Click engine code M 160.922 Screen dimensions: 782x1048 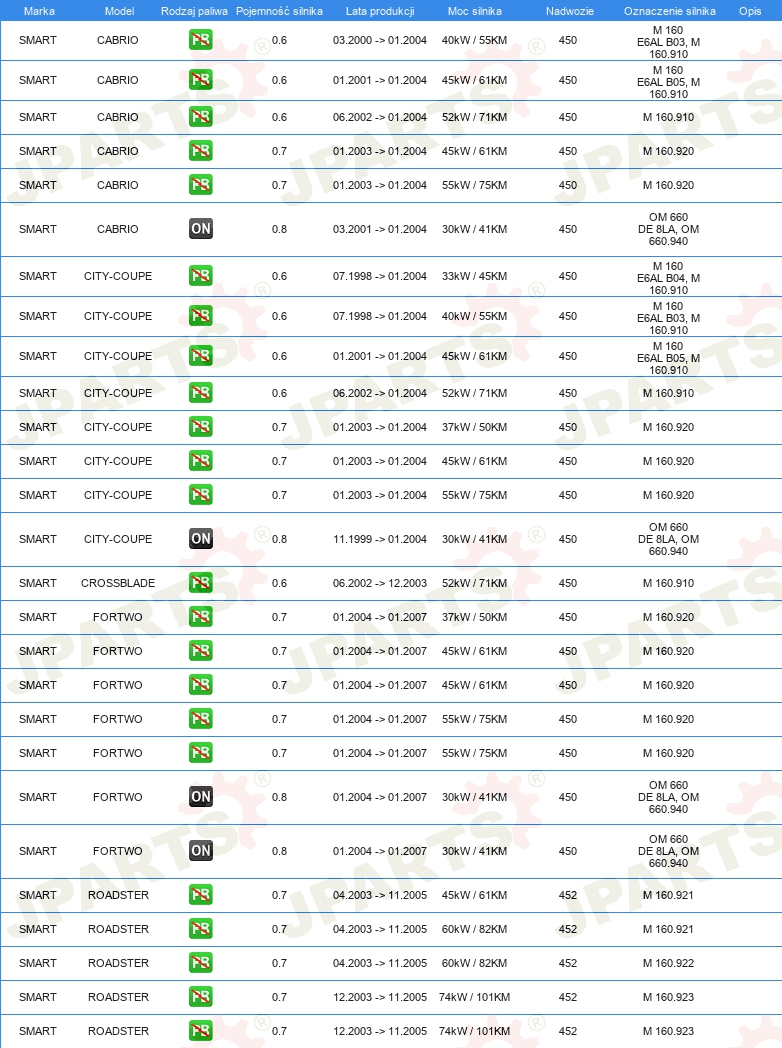[x=668, y=963]
